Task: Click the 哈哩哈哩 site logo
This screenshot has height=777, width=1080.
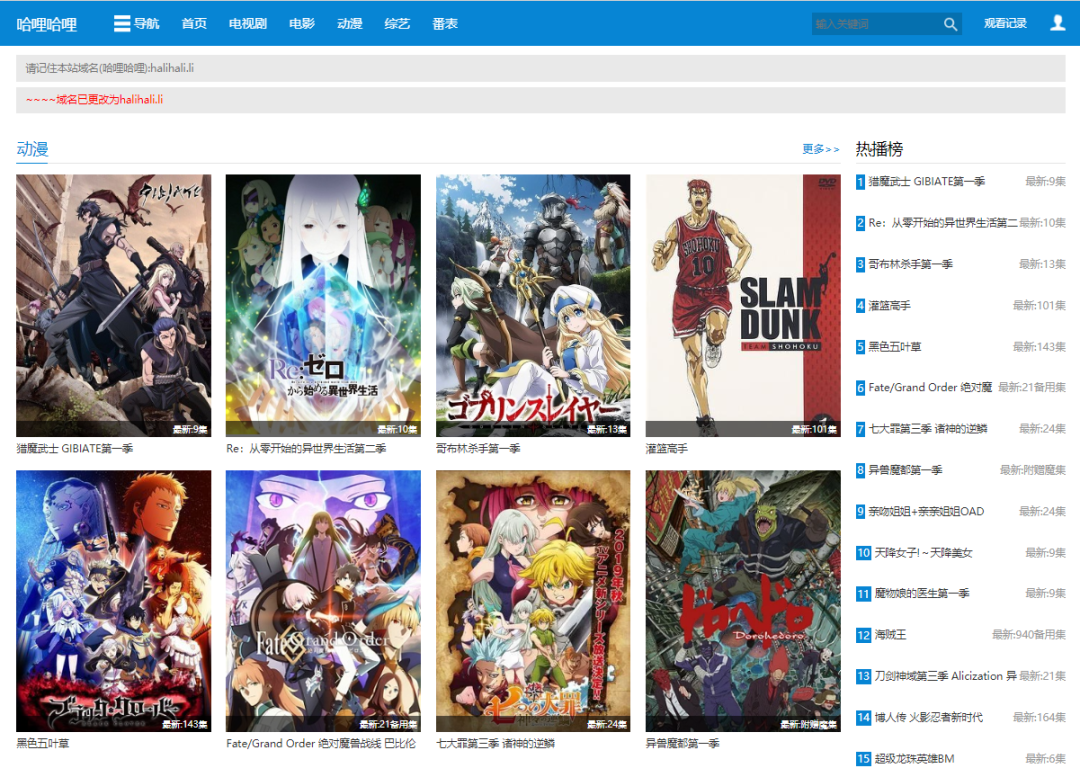Action: tap(47, 24)
